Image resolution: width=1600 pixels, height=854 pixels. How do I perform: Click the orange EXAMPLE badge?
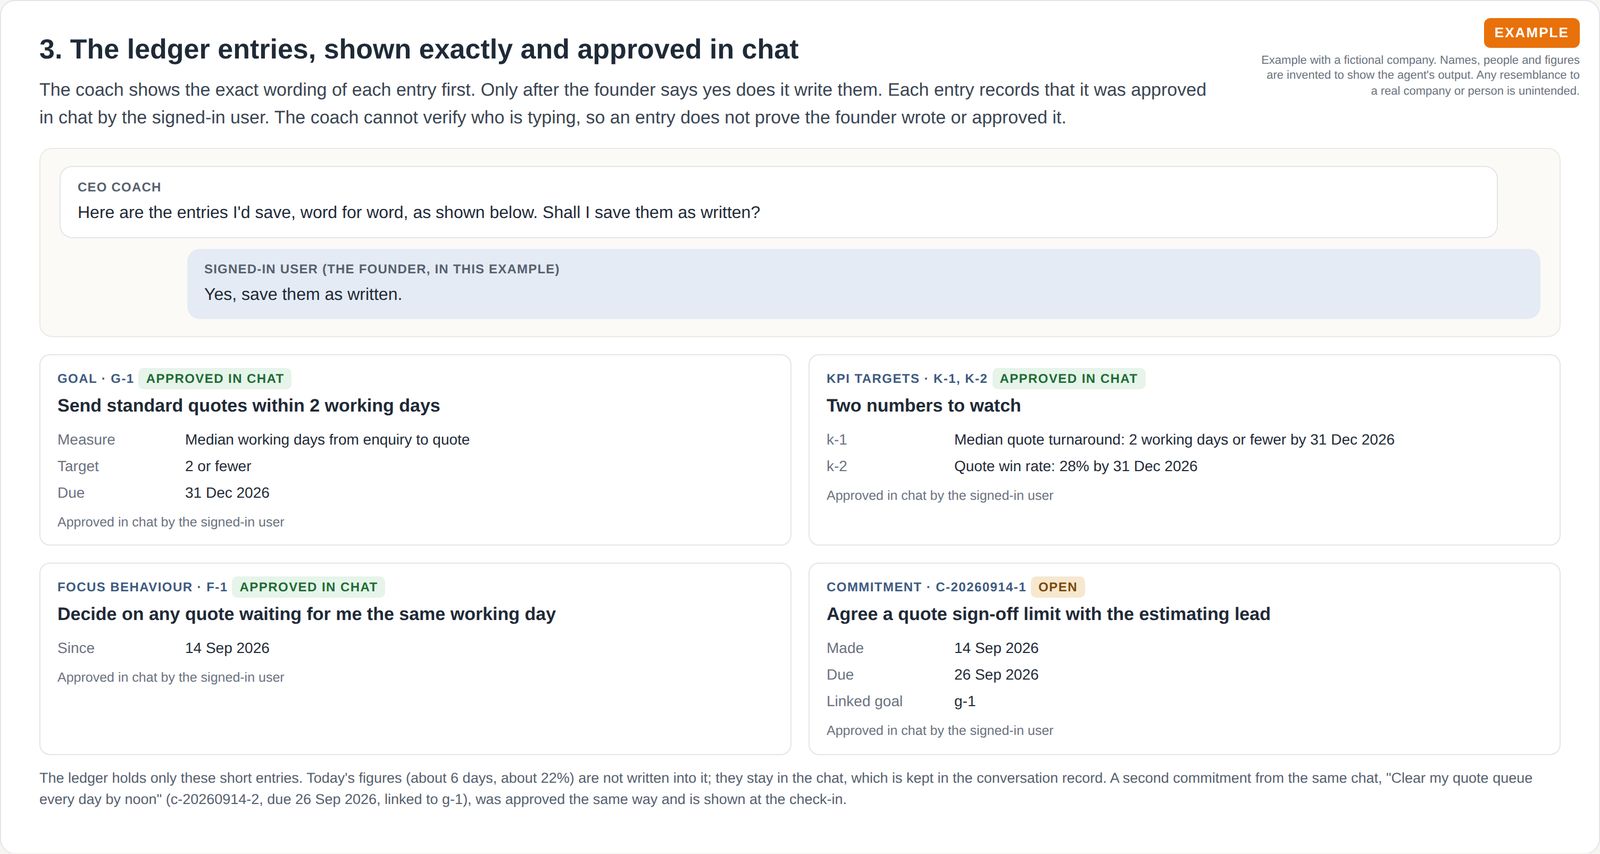coord(1531,33)
